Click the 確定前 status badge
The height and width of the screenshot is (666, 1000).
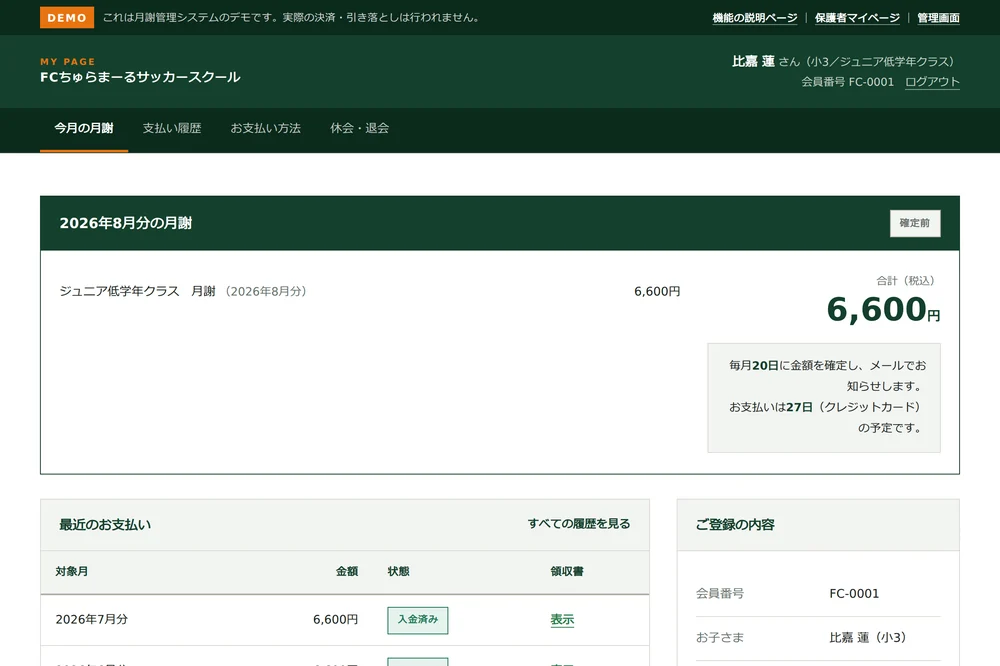click(x=915, y=223)
